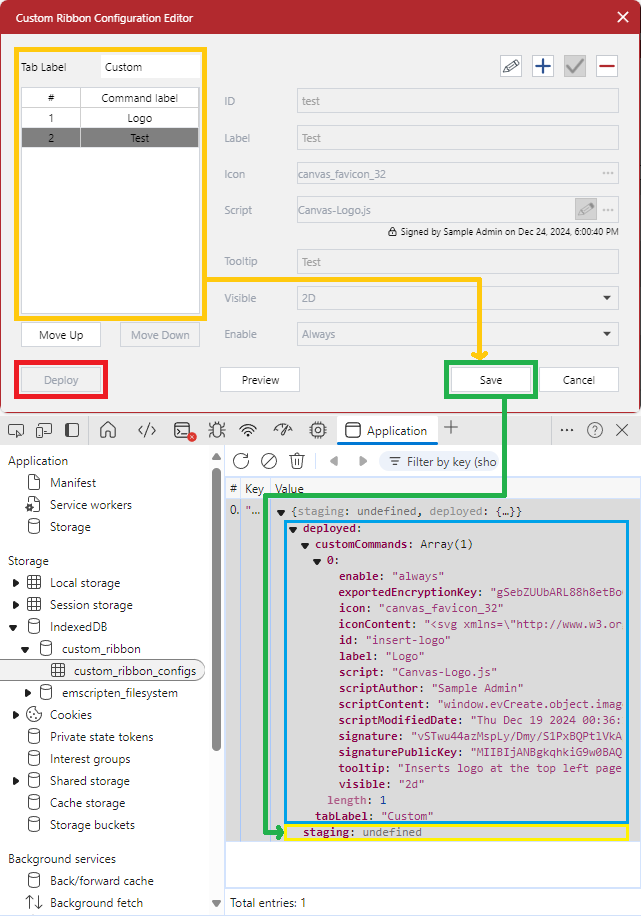Click the trash delete-entry icon
Image resolution: width=641 pixels, height=916 pixels.
[x=297, y=461]
